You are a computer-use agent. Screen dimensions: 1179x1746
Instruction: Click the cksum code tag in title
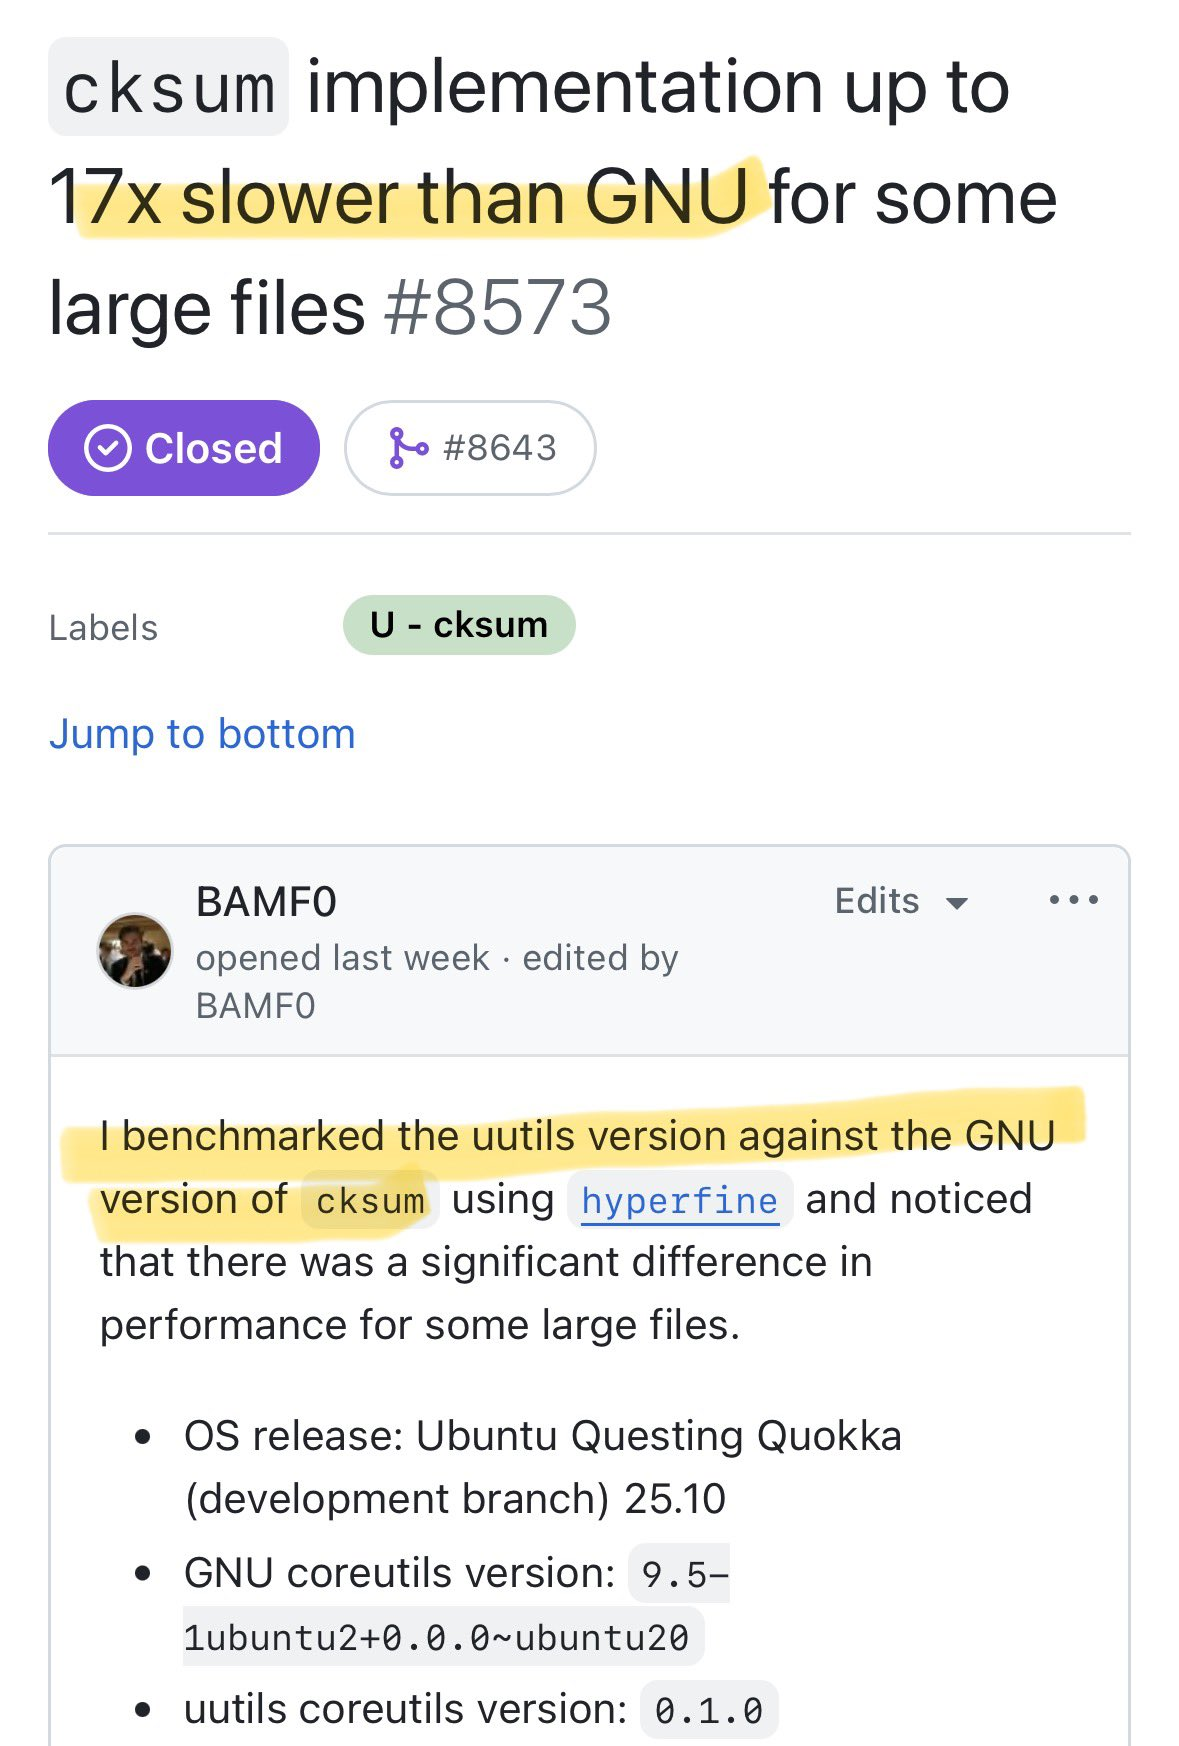pyautogui.click(x=168, y=87)
